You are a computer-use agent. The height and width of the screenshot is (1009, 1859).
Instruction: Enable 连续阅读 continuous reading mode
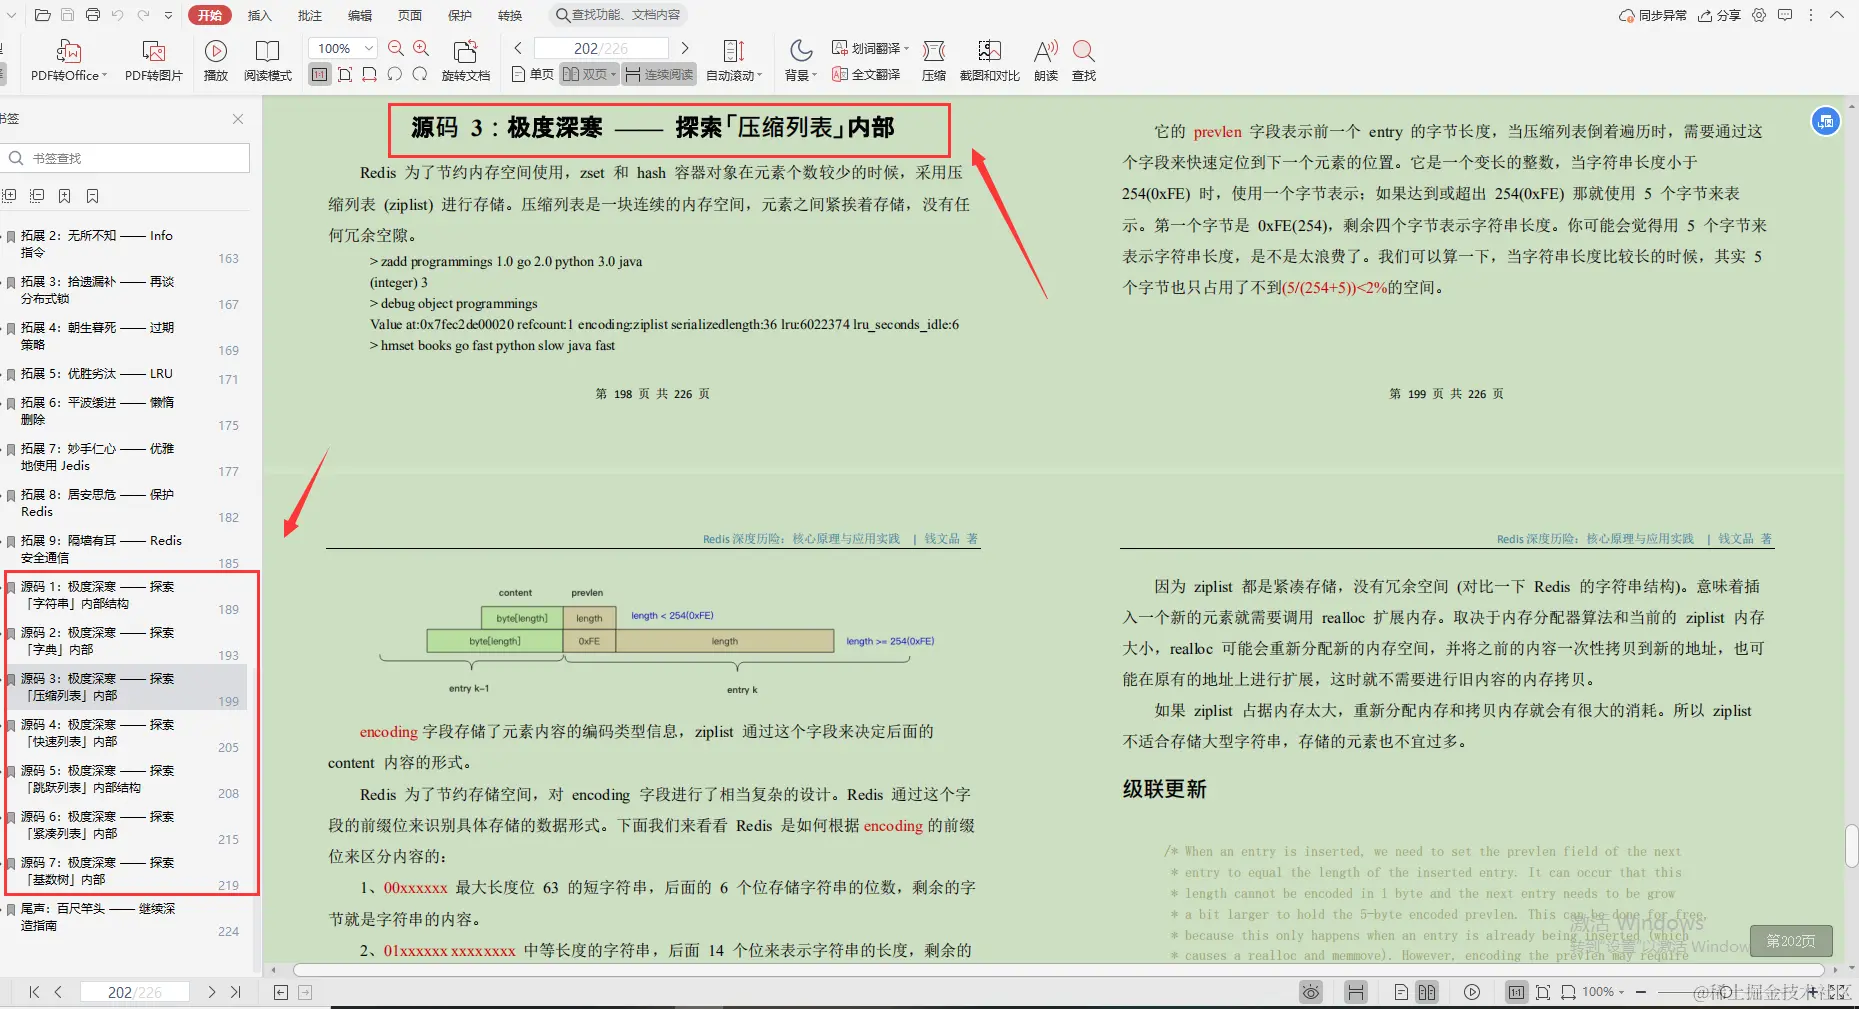(658, 74)
